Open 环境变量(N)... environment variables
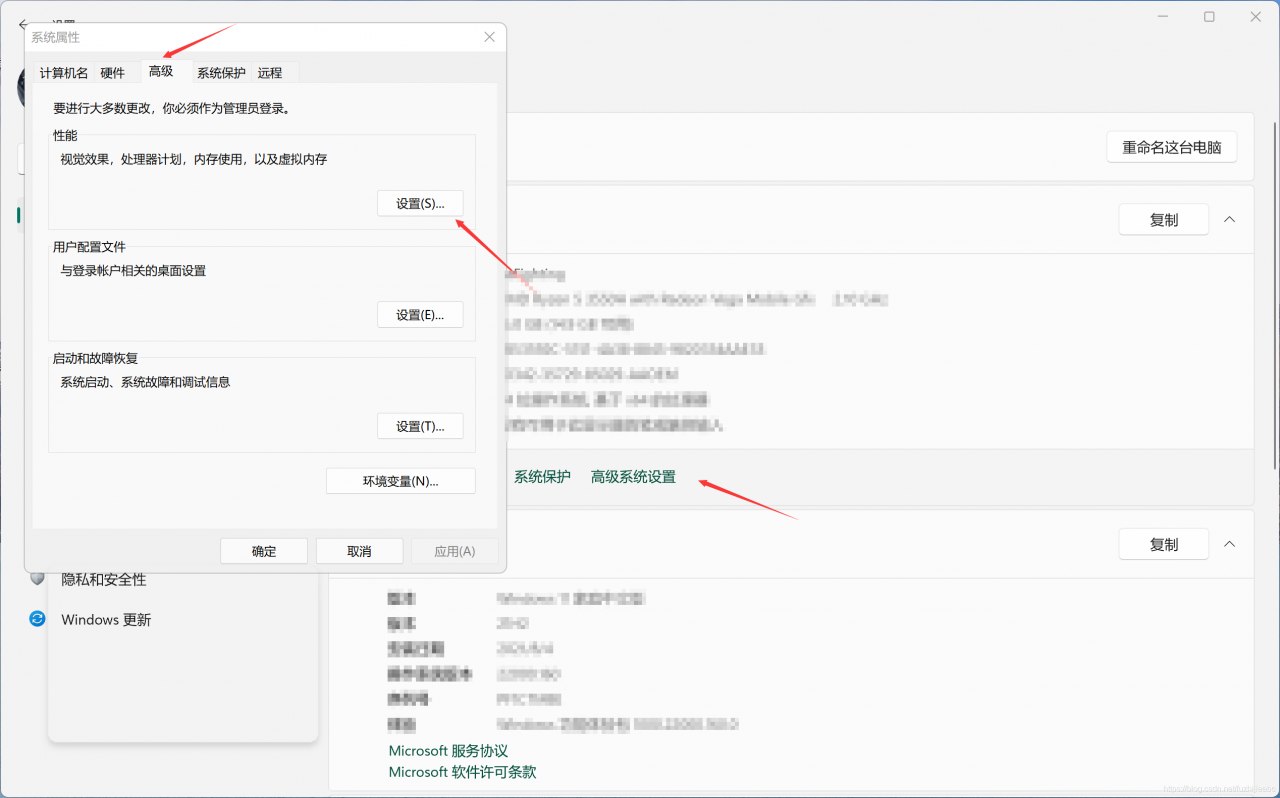The width and height of the screenshot is (1280, 798). (x=401, y=481)
